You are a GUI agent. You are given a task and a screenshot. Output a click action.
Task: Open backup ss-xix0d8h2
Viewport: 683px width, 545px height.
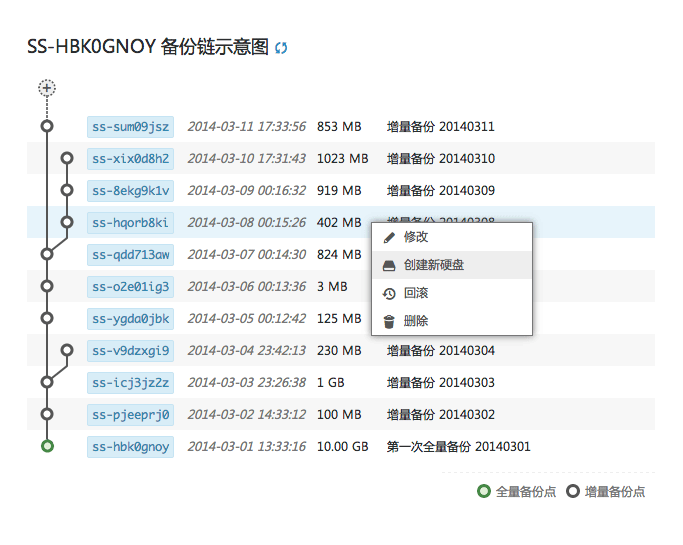130,159
